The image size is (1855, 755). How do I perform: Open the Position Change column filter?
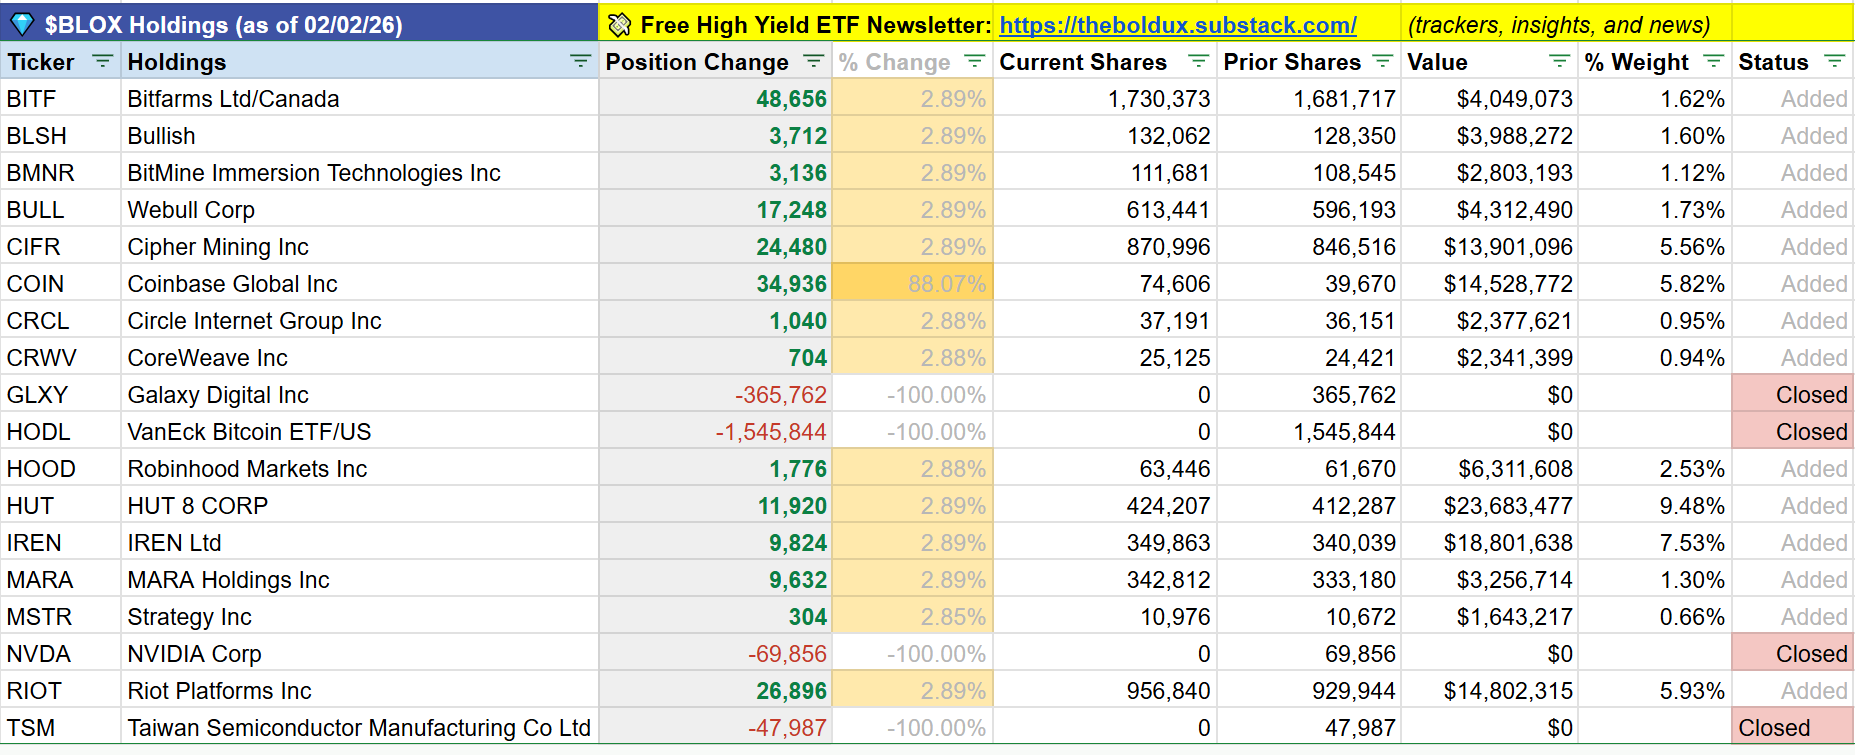814,61
